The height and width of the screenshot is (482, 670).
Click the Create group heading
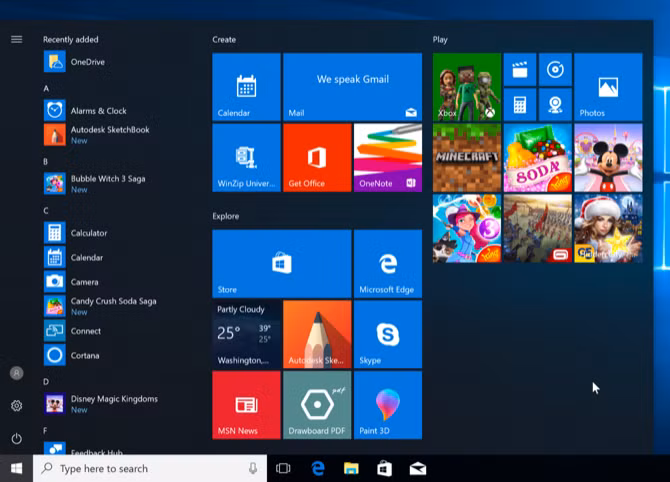tap(224, 39)
